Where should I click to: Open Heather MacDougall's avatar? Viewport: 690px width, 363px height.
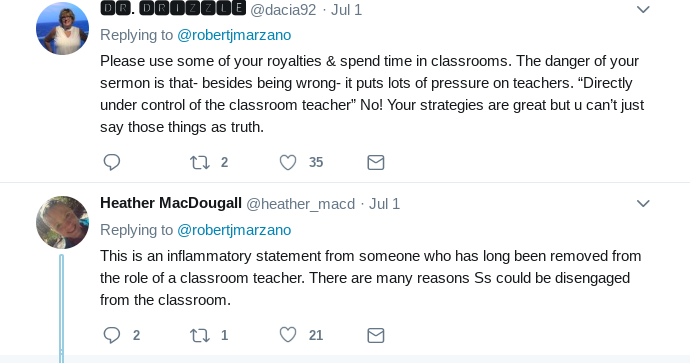(62, 222)
